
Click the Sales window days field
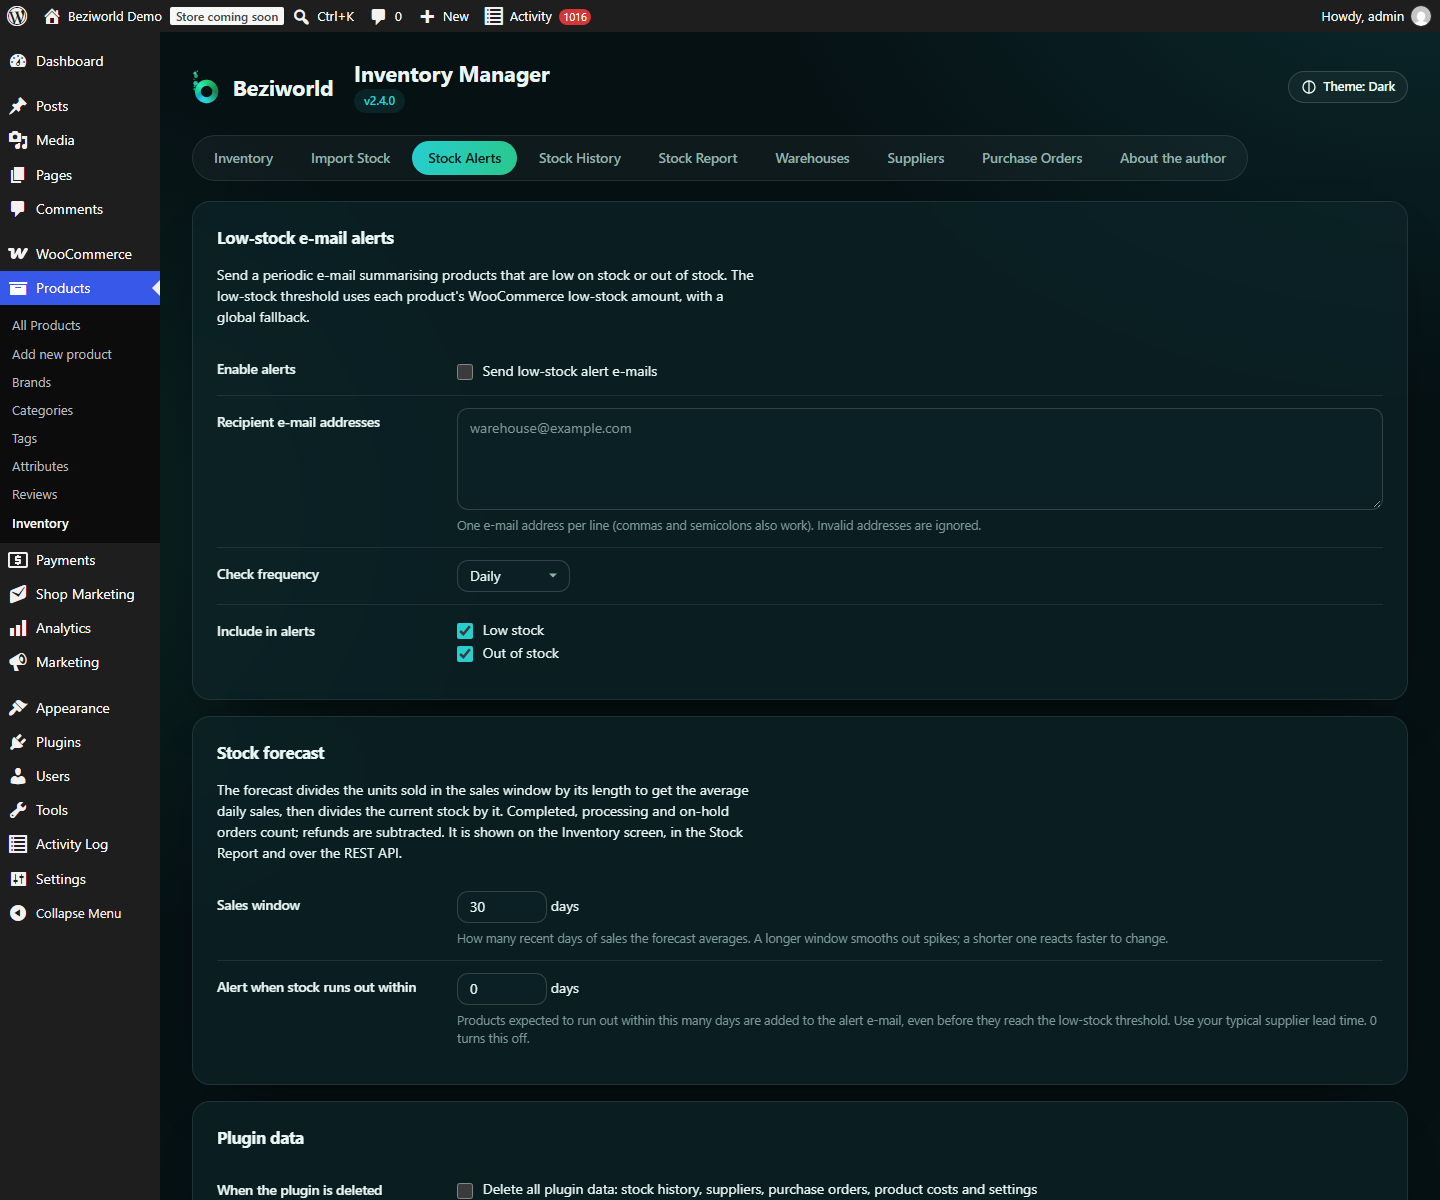pyautogui.click(x=502, y=907)
